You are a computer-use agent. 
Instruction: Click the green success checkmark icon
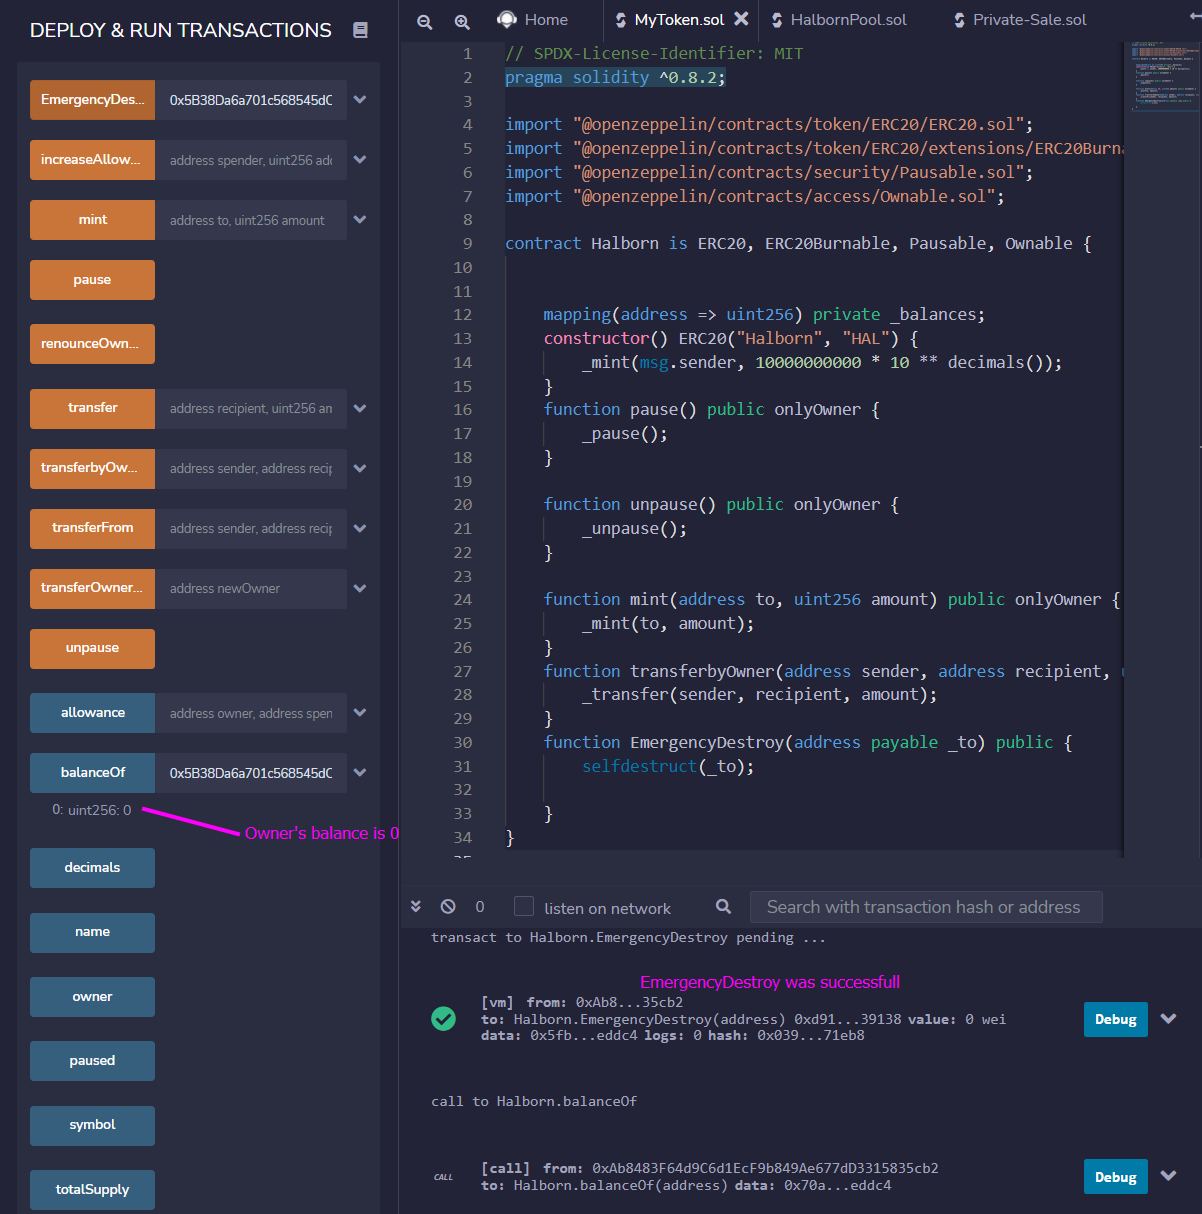coord(443,1018)
